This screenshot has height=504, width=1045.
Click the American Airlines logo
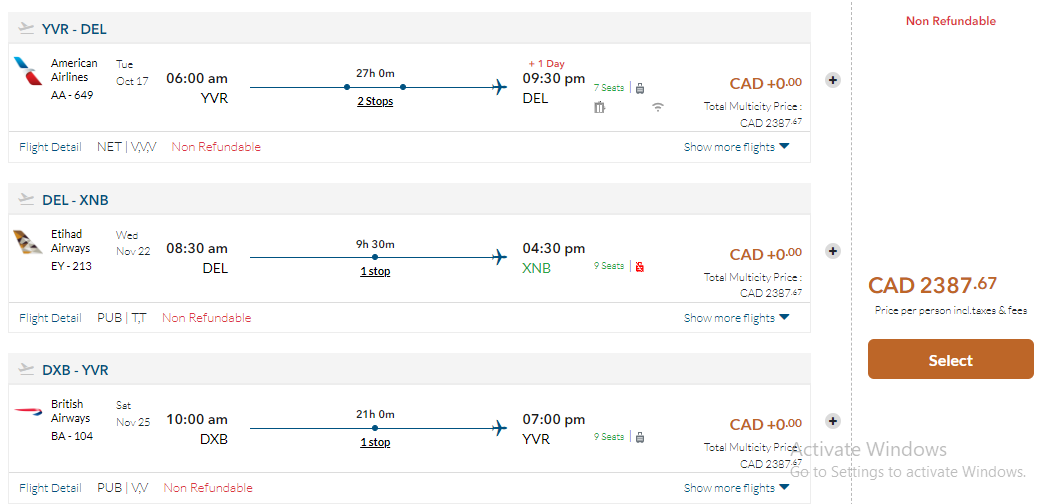28,71
